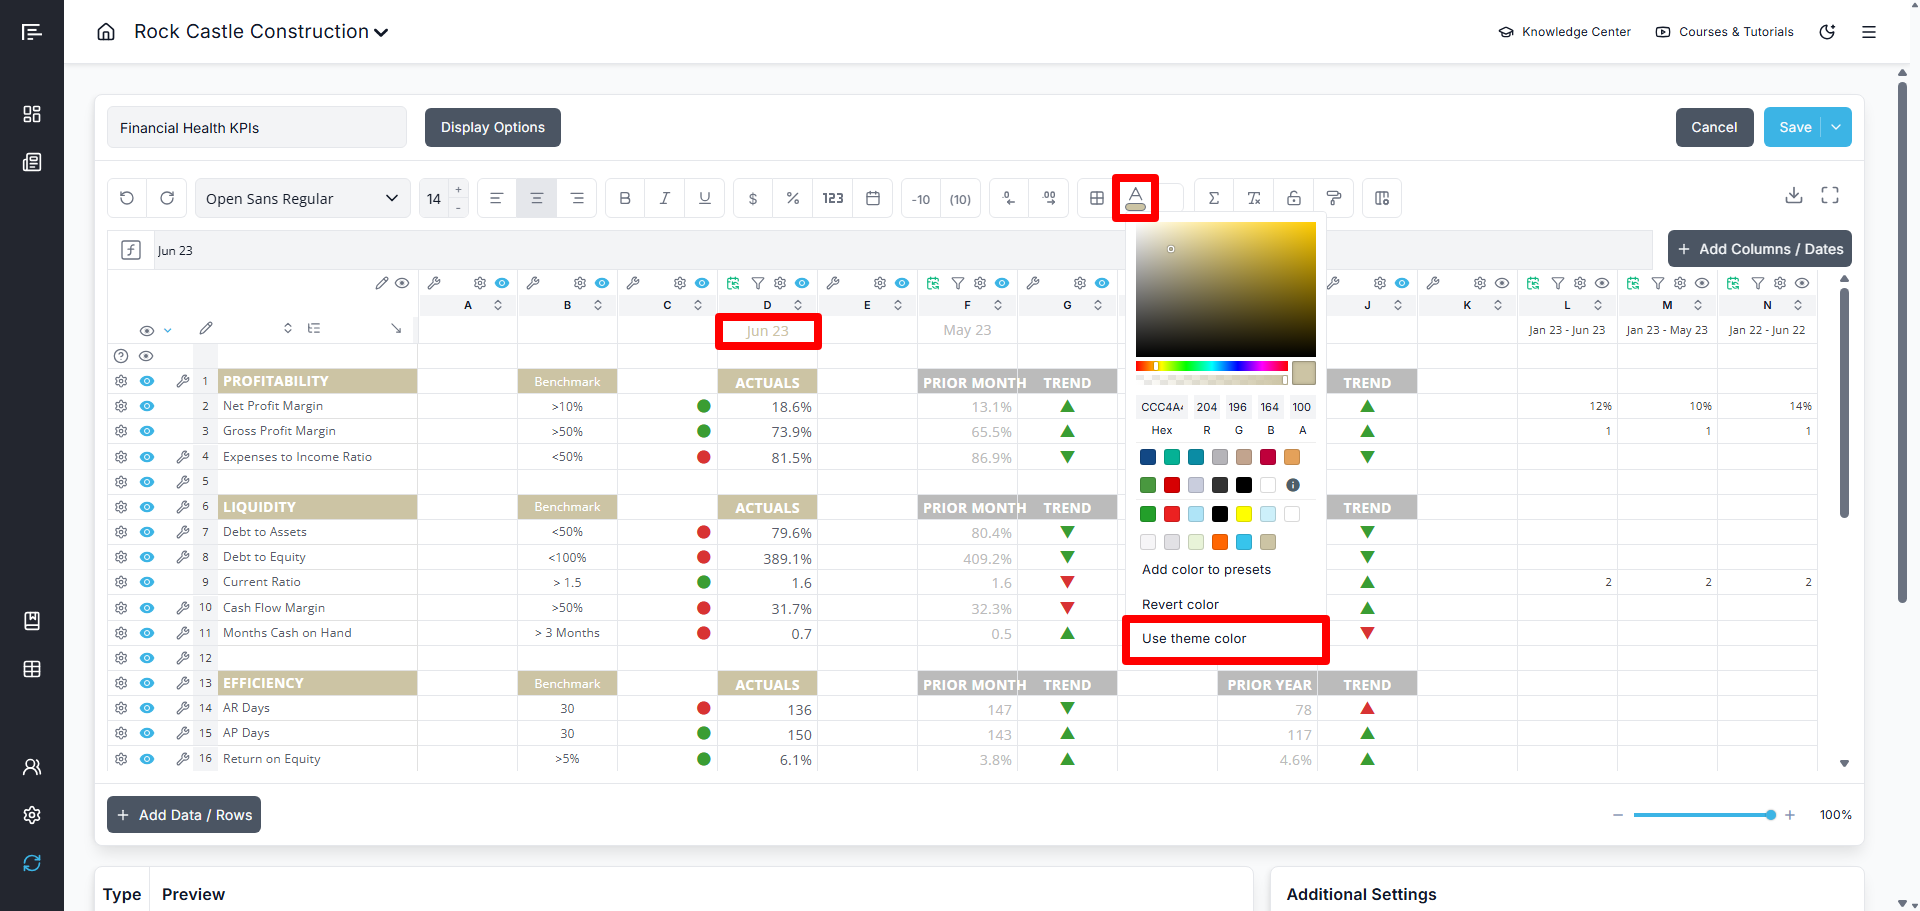The width and height of the screenshot is (1920, 911).
Task: Align text to the right
Action: tap(577, 198)
